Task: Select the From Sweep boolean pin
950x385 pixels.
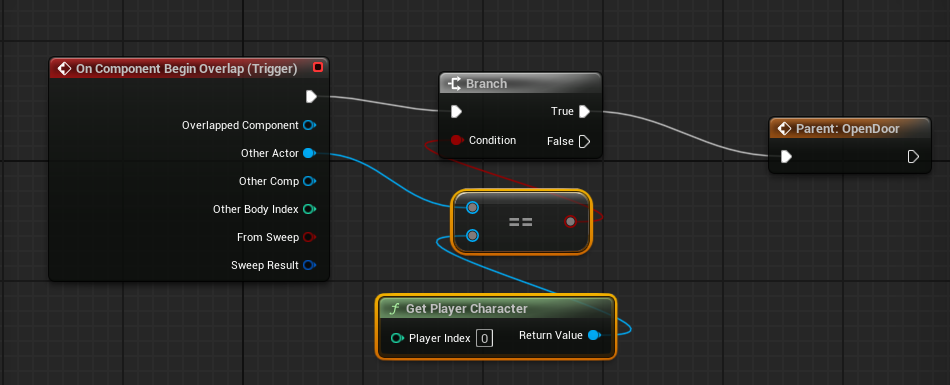Action: click(309, 237)
